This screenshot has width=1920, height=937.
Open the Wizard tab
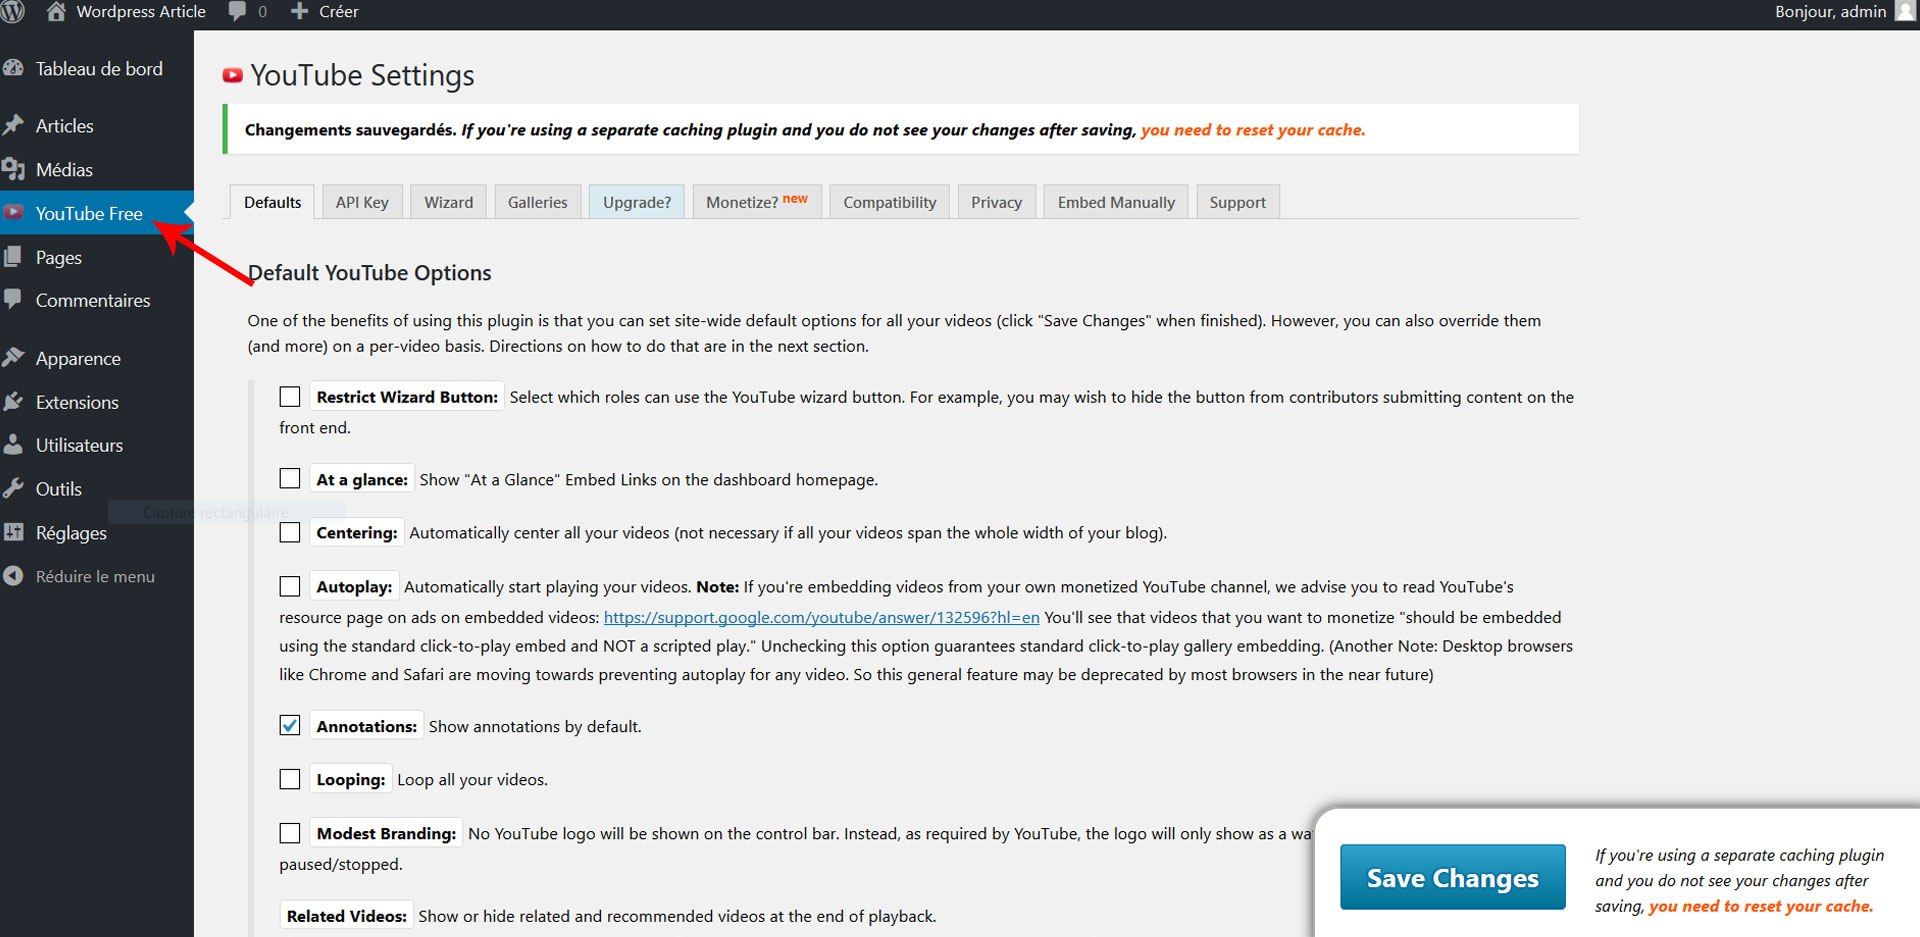(448, 202)
